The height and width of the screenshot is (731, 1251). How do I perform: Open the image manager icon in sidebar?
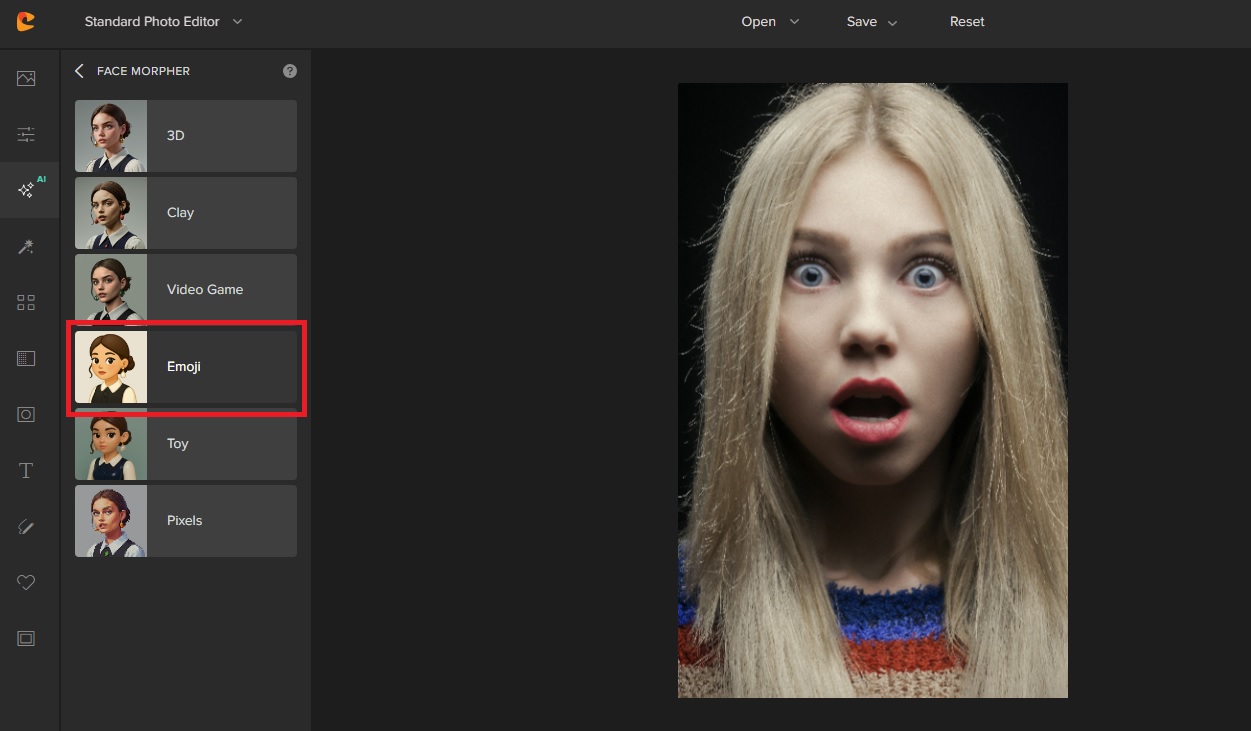(26, 79)
